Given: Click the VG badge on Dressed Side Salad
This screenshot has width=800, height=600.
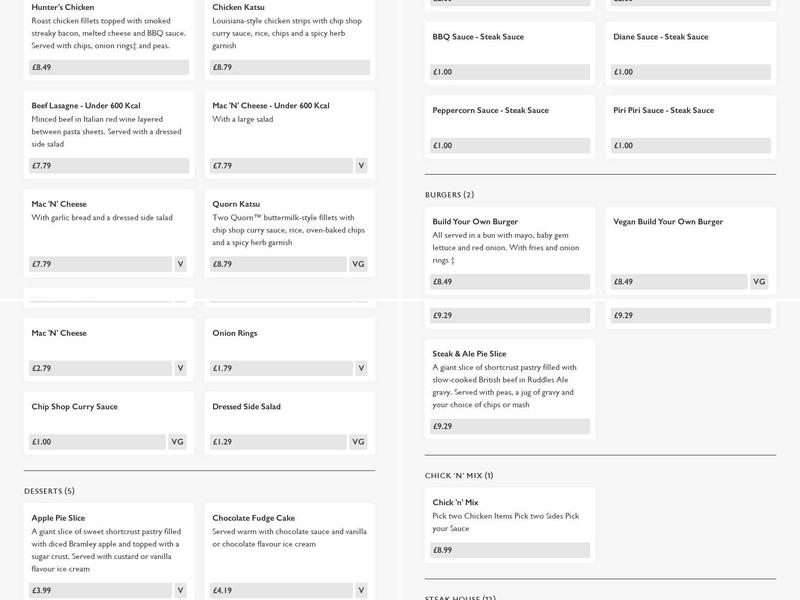Looking at the screenshot, I should (x=359, y=442).
